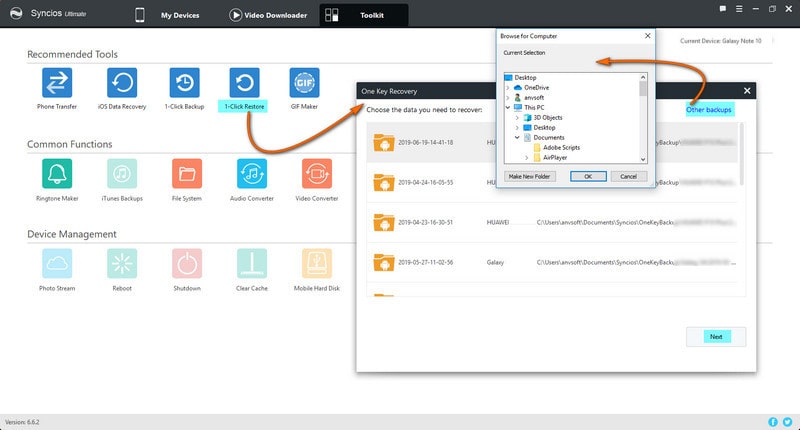The width and height of the screenshot is (800, 430).
Task: Click Current Device: Galaxy Note 10 label
Action: click(720, 41)
